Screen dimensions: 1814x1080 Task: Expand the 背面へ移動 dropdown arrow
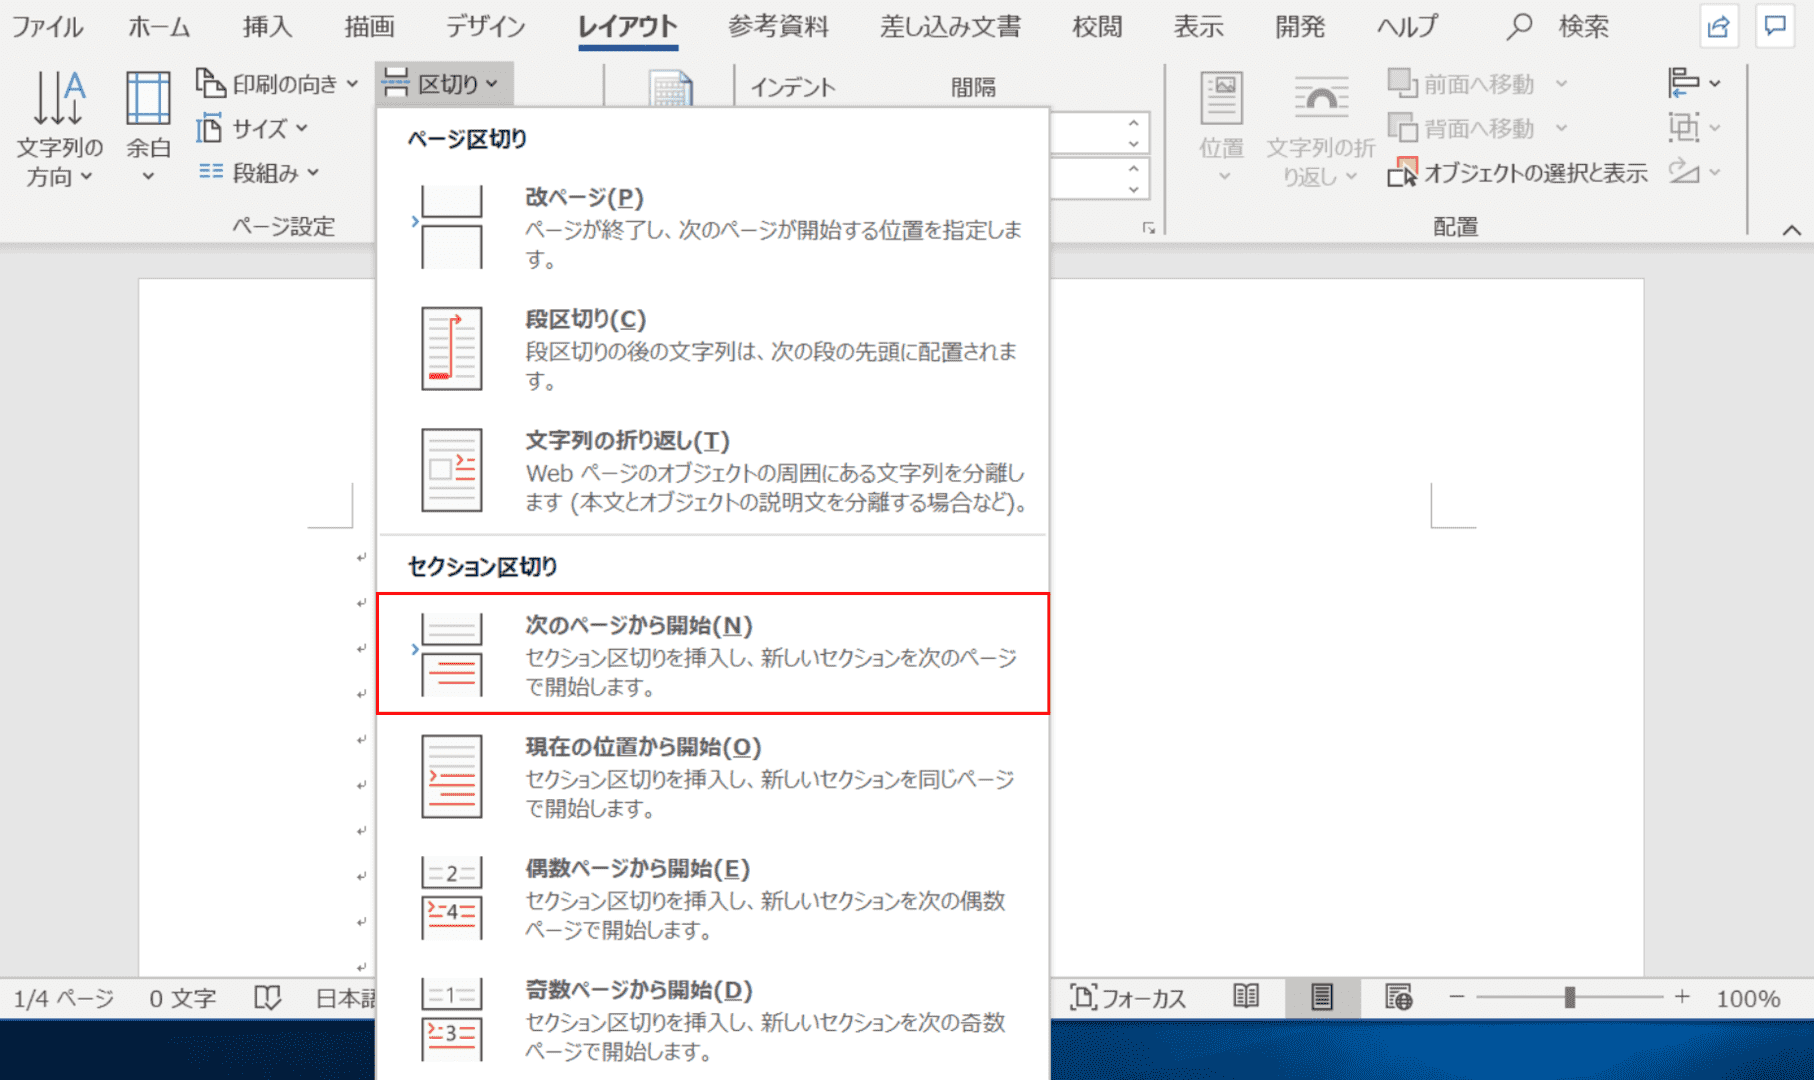[x=1561, y=128]
